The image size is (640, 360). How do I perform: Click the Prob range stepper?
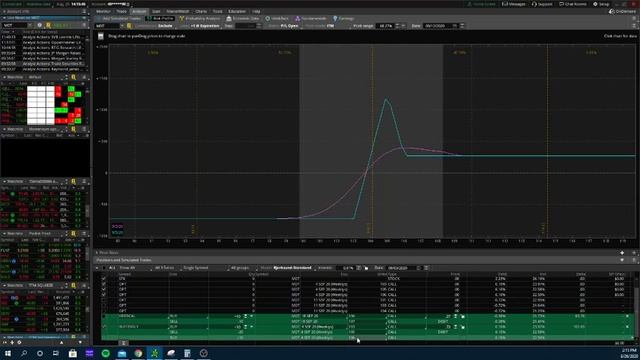[398, 26]
